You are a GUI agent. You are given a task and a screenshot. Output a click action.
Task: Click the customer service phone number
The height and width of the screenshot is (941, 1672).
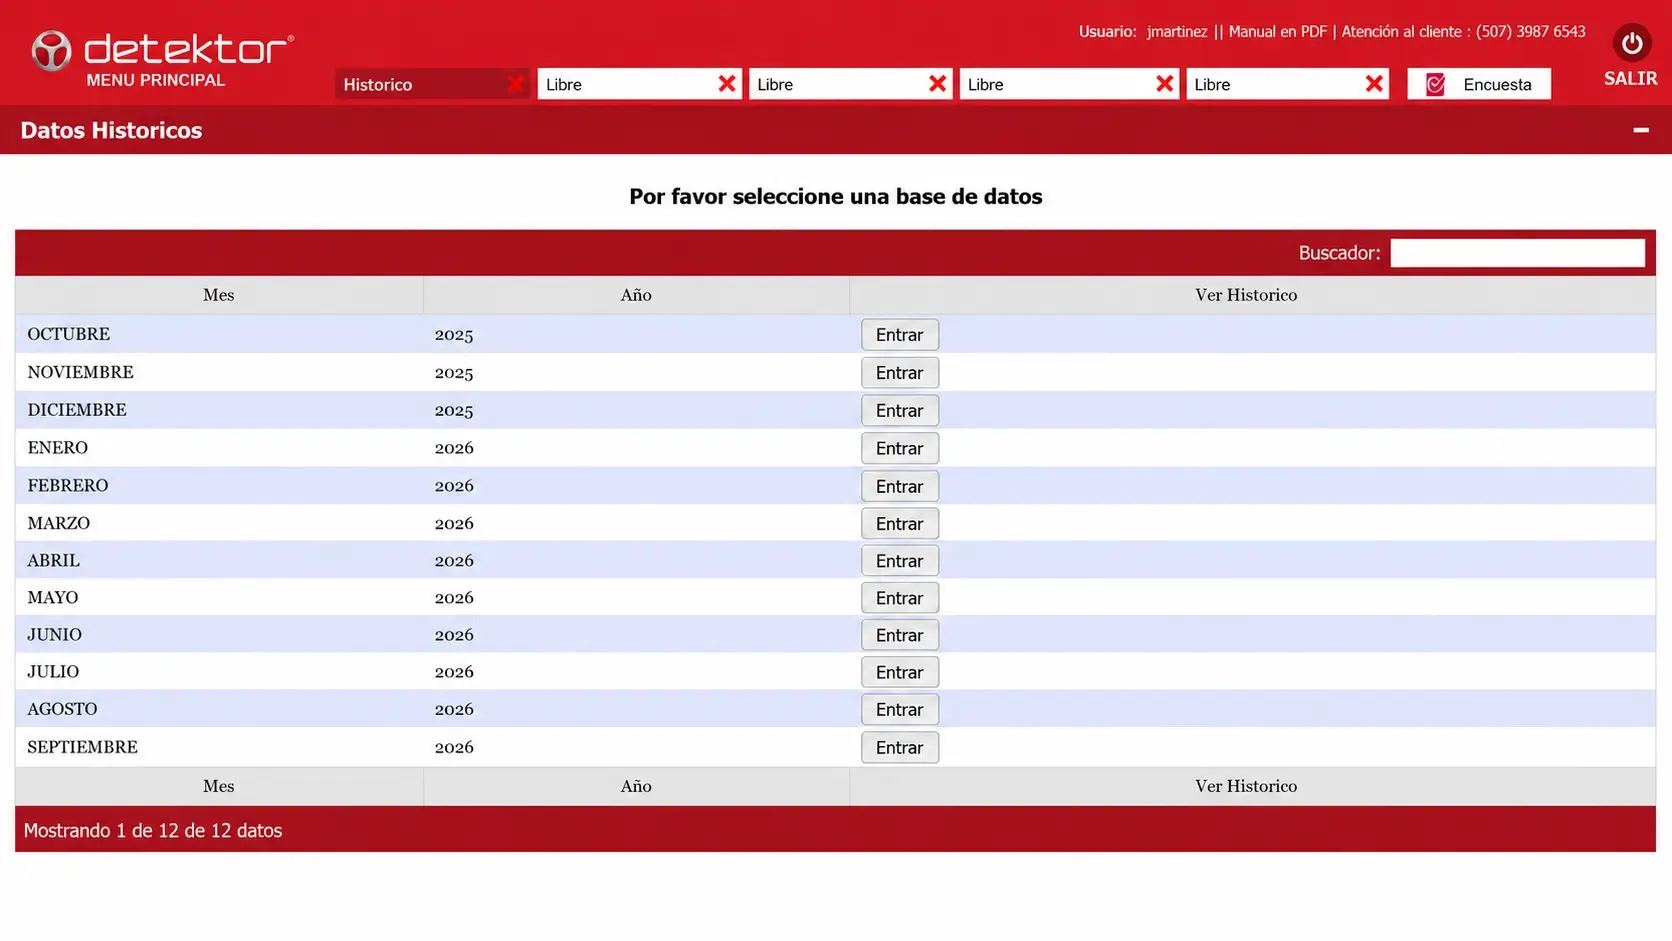point(1531,32)
